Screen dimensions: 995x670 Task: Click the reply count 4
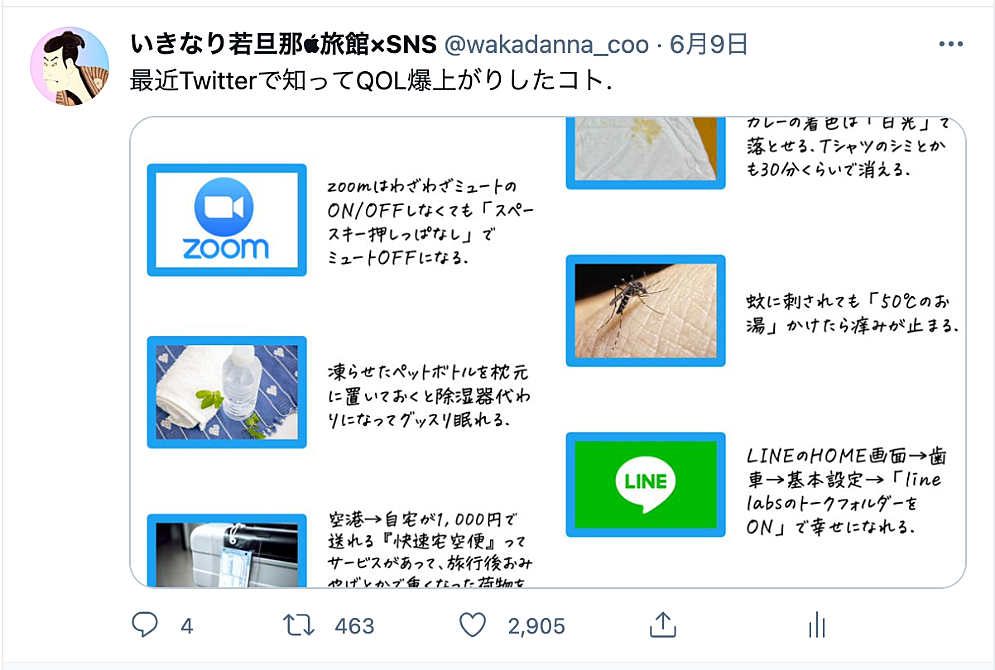click(187, 626)
